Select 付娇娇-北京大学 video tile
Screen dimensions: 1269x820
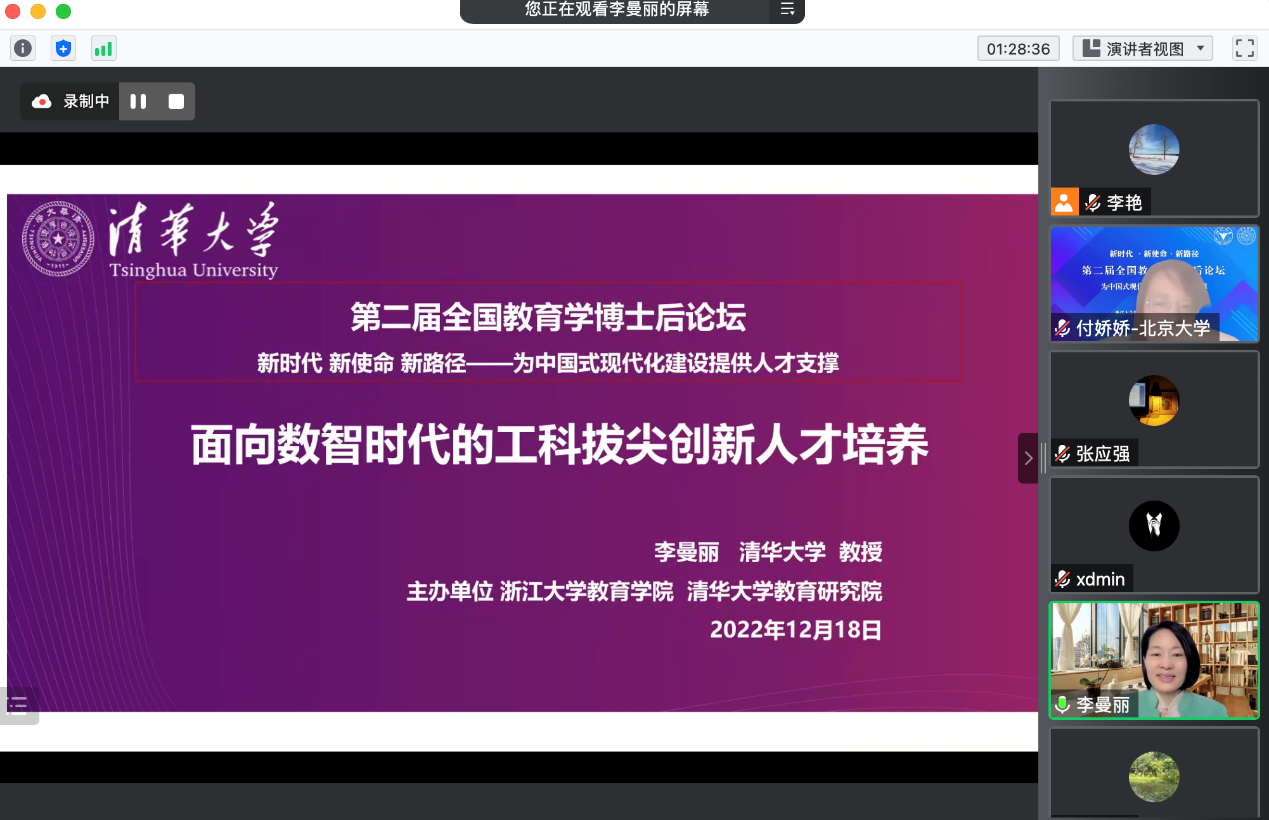coord(1153,283)
